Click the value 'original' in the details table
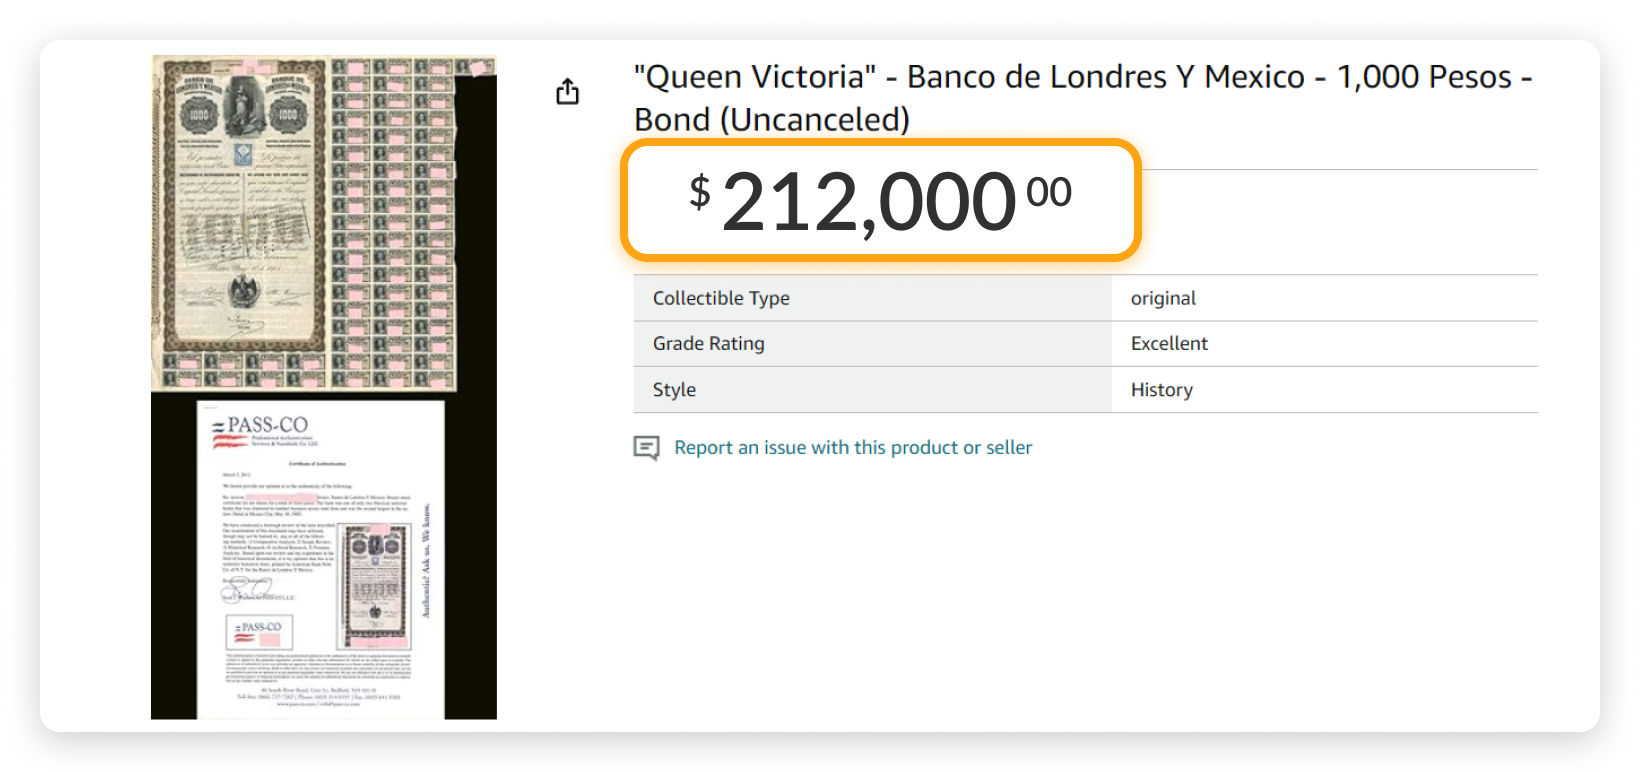Viewport: 1640px width, 772px height. point(1163,297)
